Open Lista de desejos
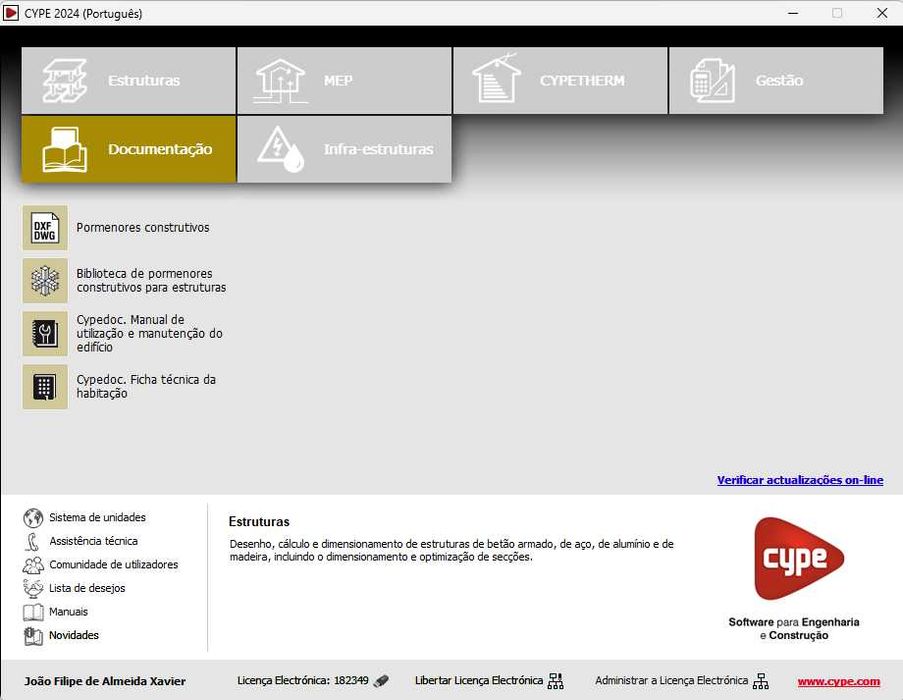This screenshot has width=903, height=700. tap(87, 588)
